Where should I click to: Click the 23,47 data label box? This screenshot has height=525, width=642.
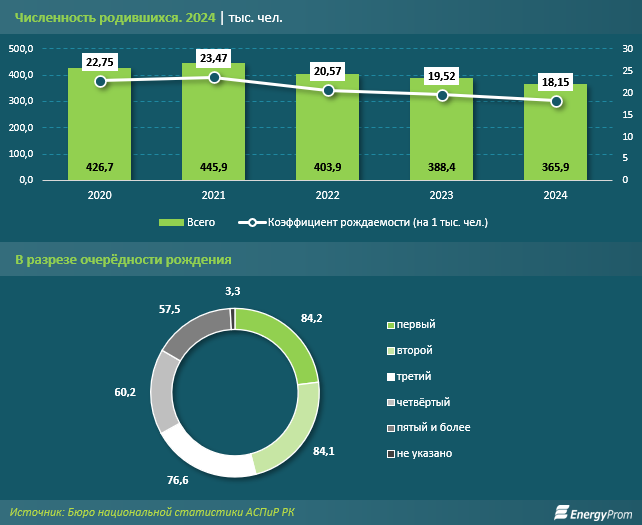(213, 58)
